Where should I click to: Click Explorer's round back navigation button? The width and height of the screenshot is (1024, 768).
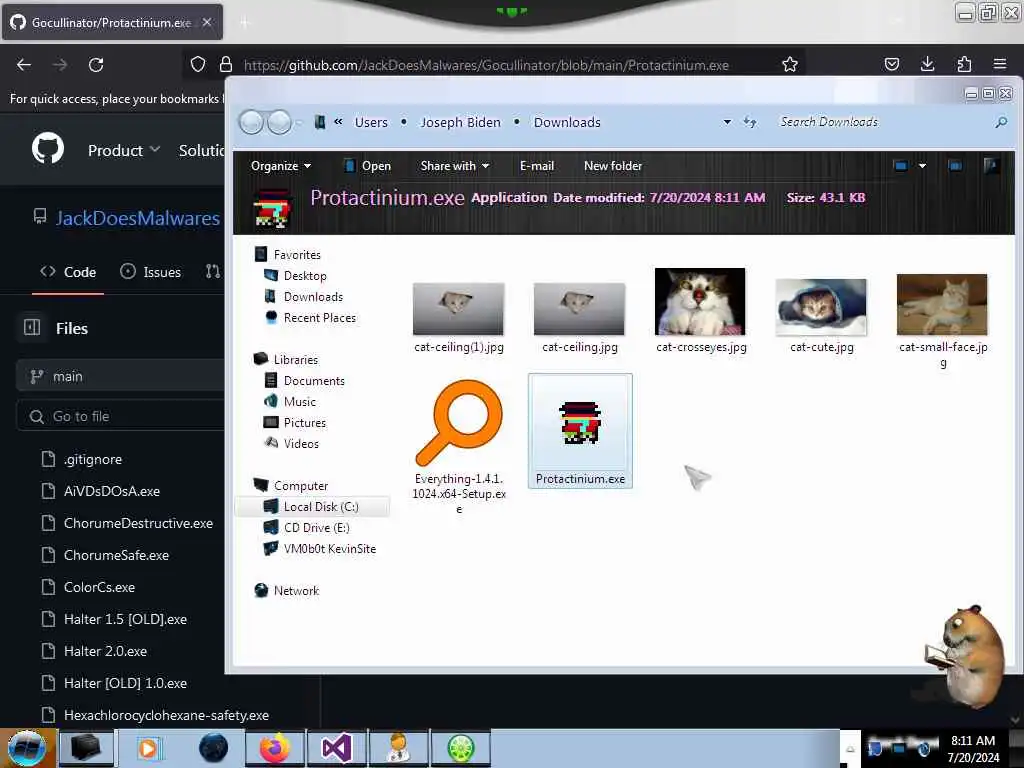tap(251, 121)
